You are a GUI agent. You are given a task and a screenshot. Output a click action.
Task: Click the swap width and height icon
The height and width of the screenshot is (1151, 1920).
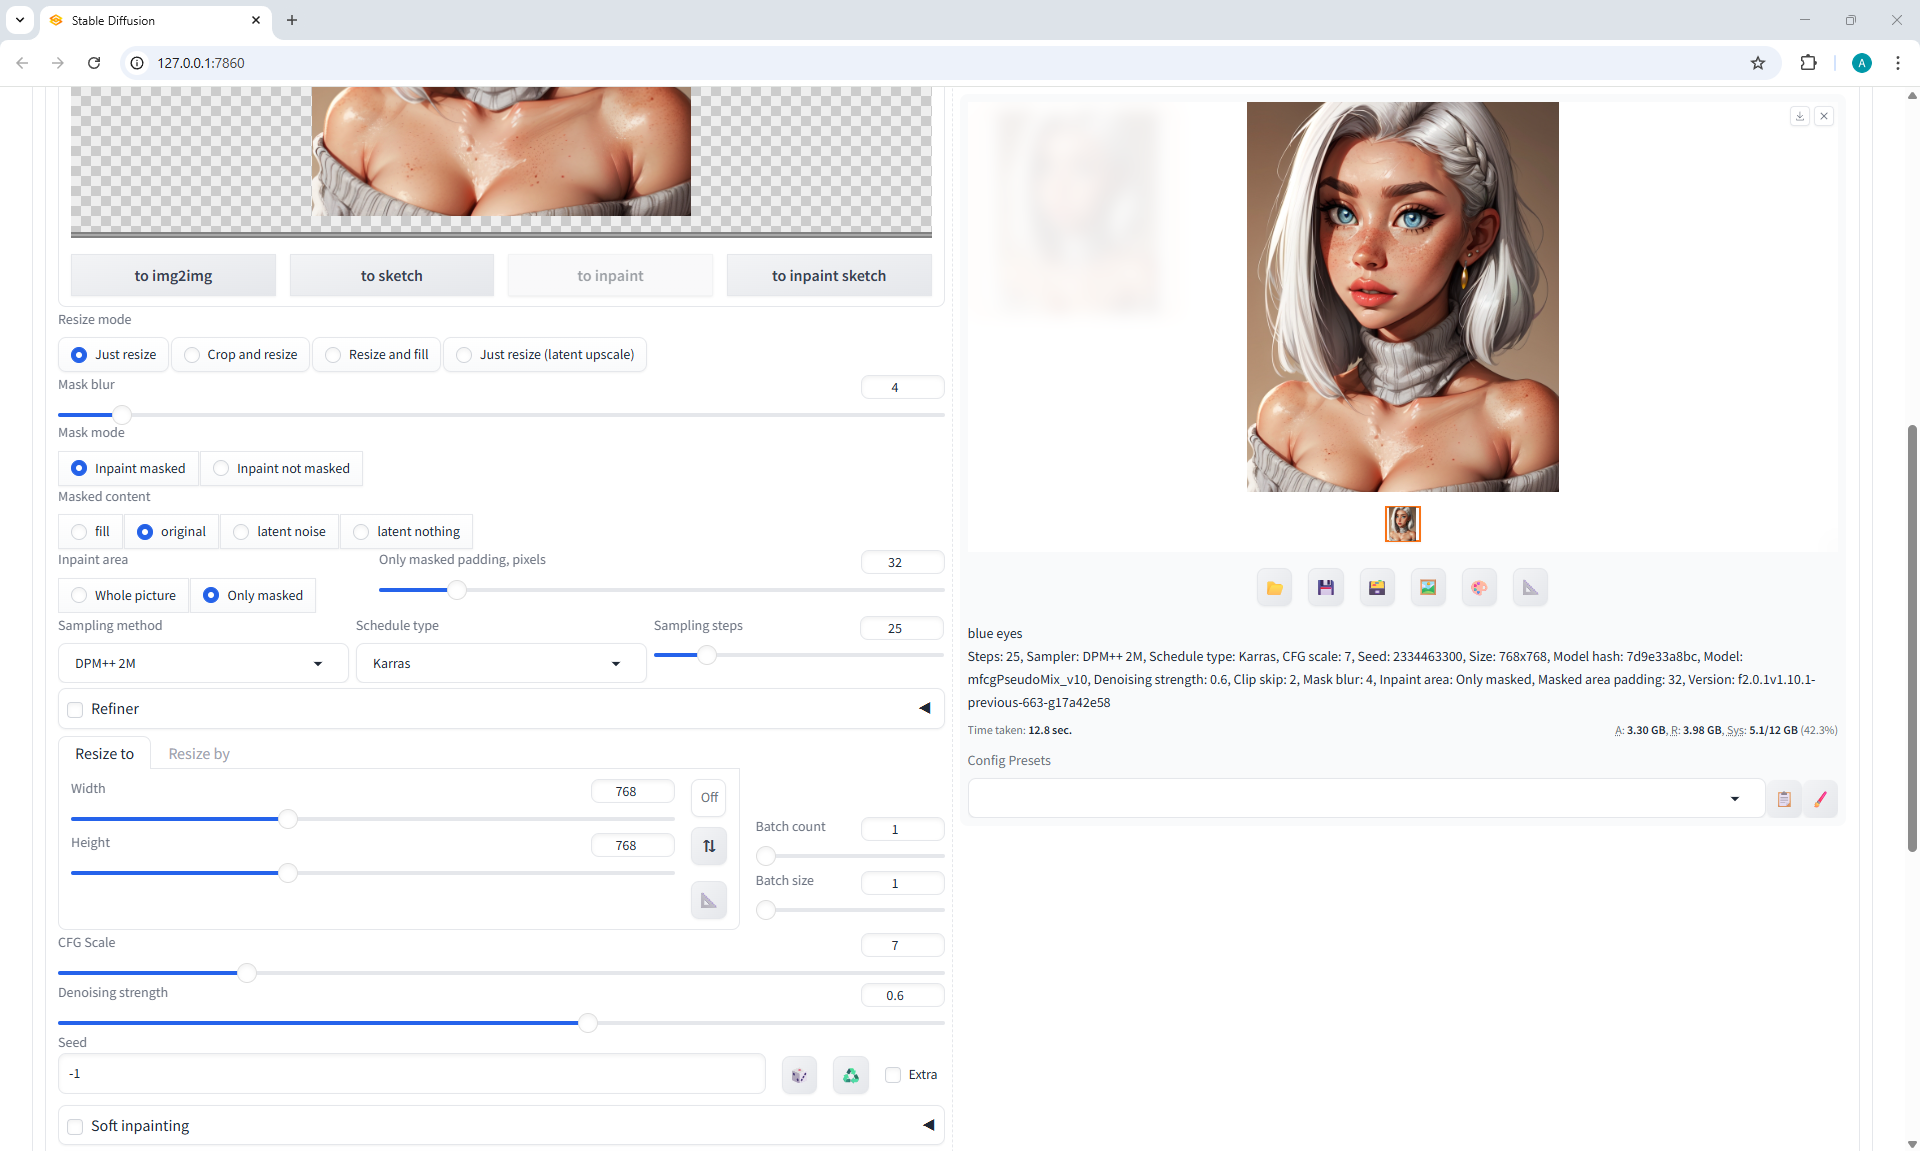tap(709, 846)
